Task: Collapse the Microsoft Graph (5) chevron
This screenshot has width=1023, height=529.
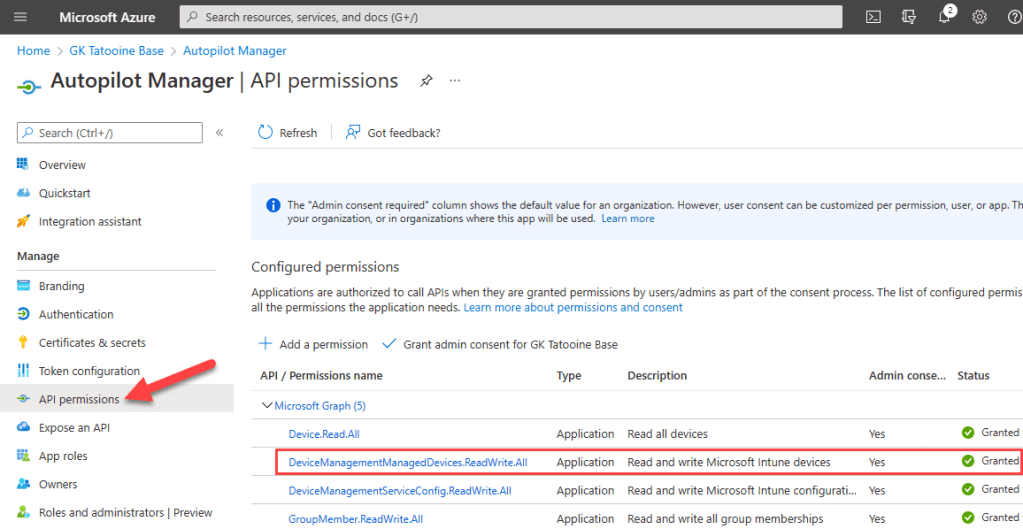Action: pos(266,406)
